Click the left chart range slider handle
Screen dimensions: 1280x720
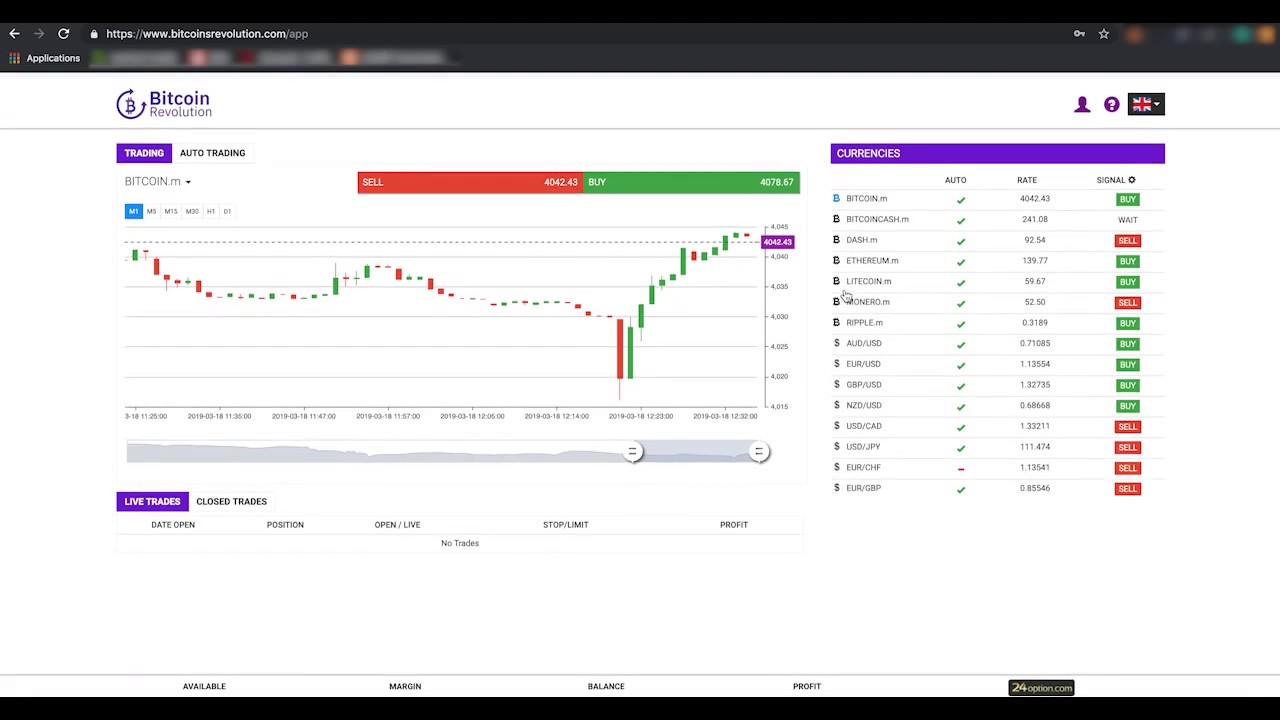point(632,452)
